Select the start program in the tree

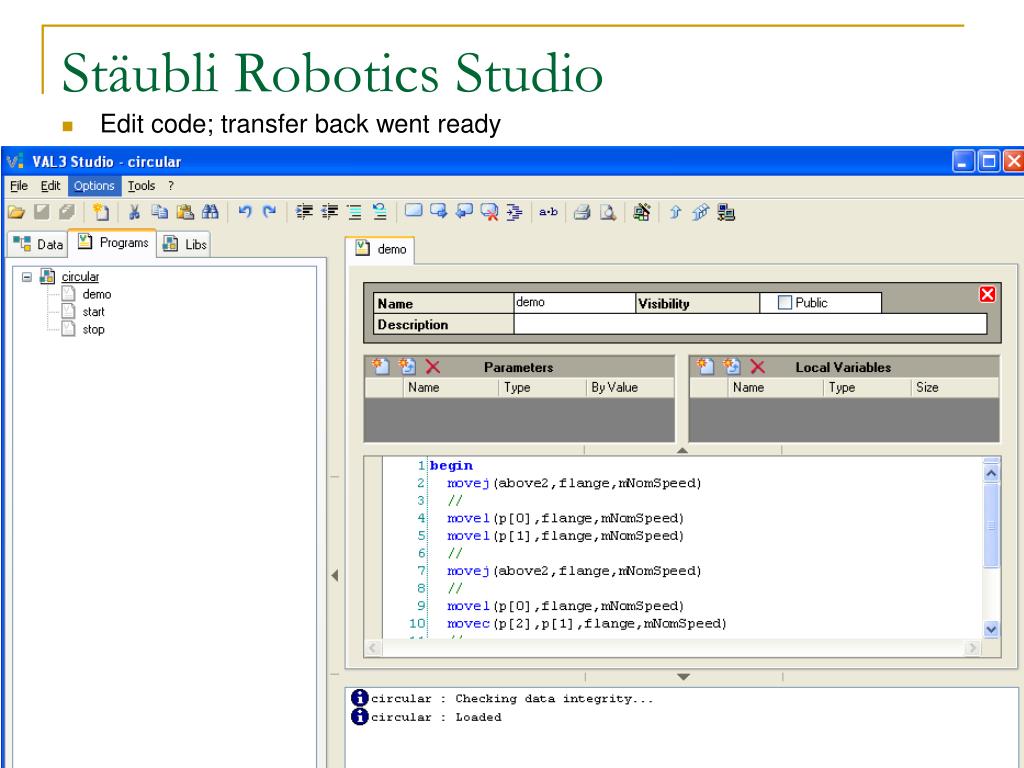click(x=93, y=312)
